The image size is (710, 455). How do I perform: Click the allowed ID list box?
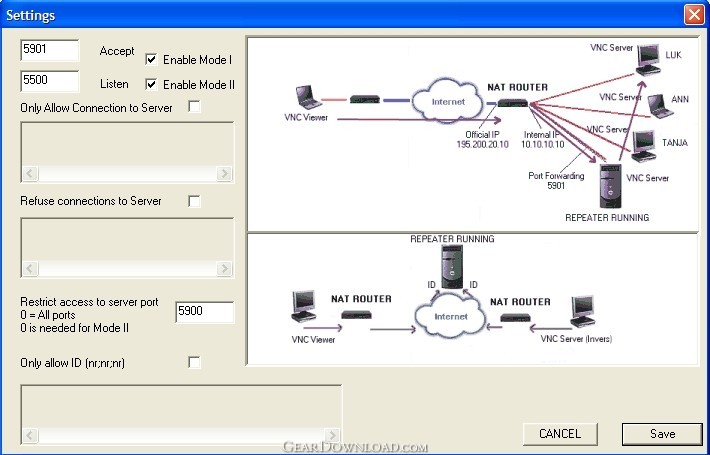(181, 415)
